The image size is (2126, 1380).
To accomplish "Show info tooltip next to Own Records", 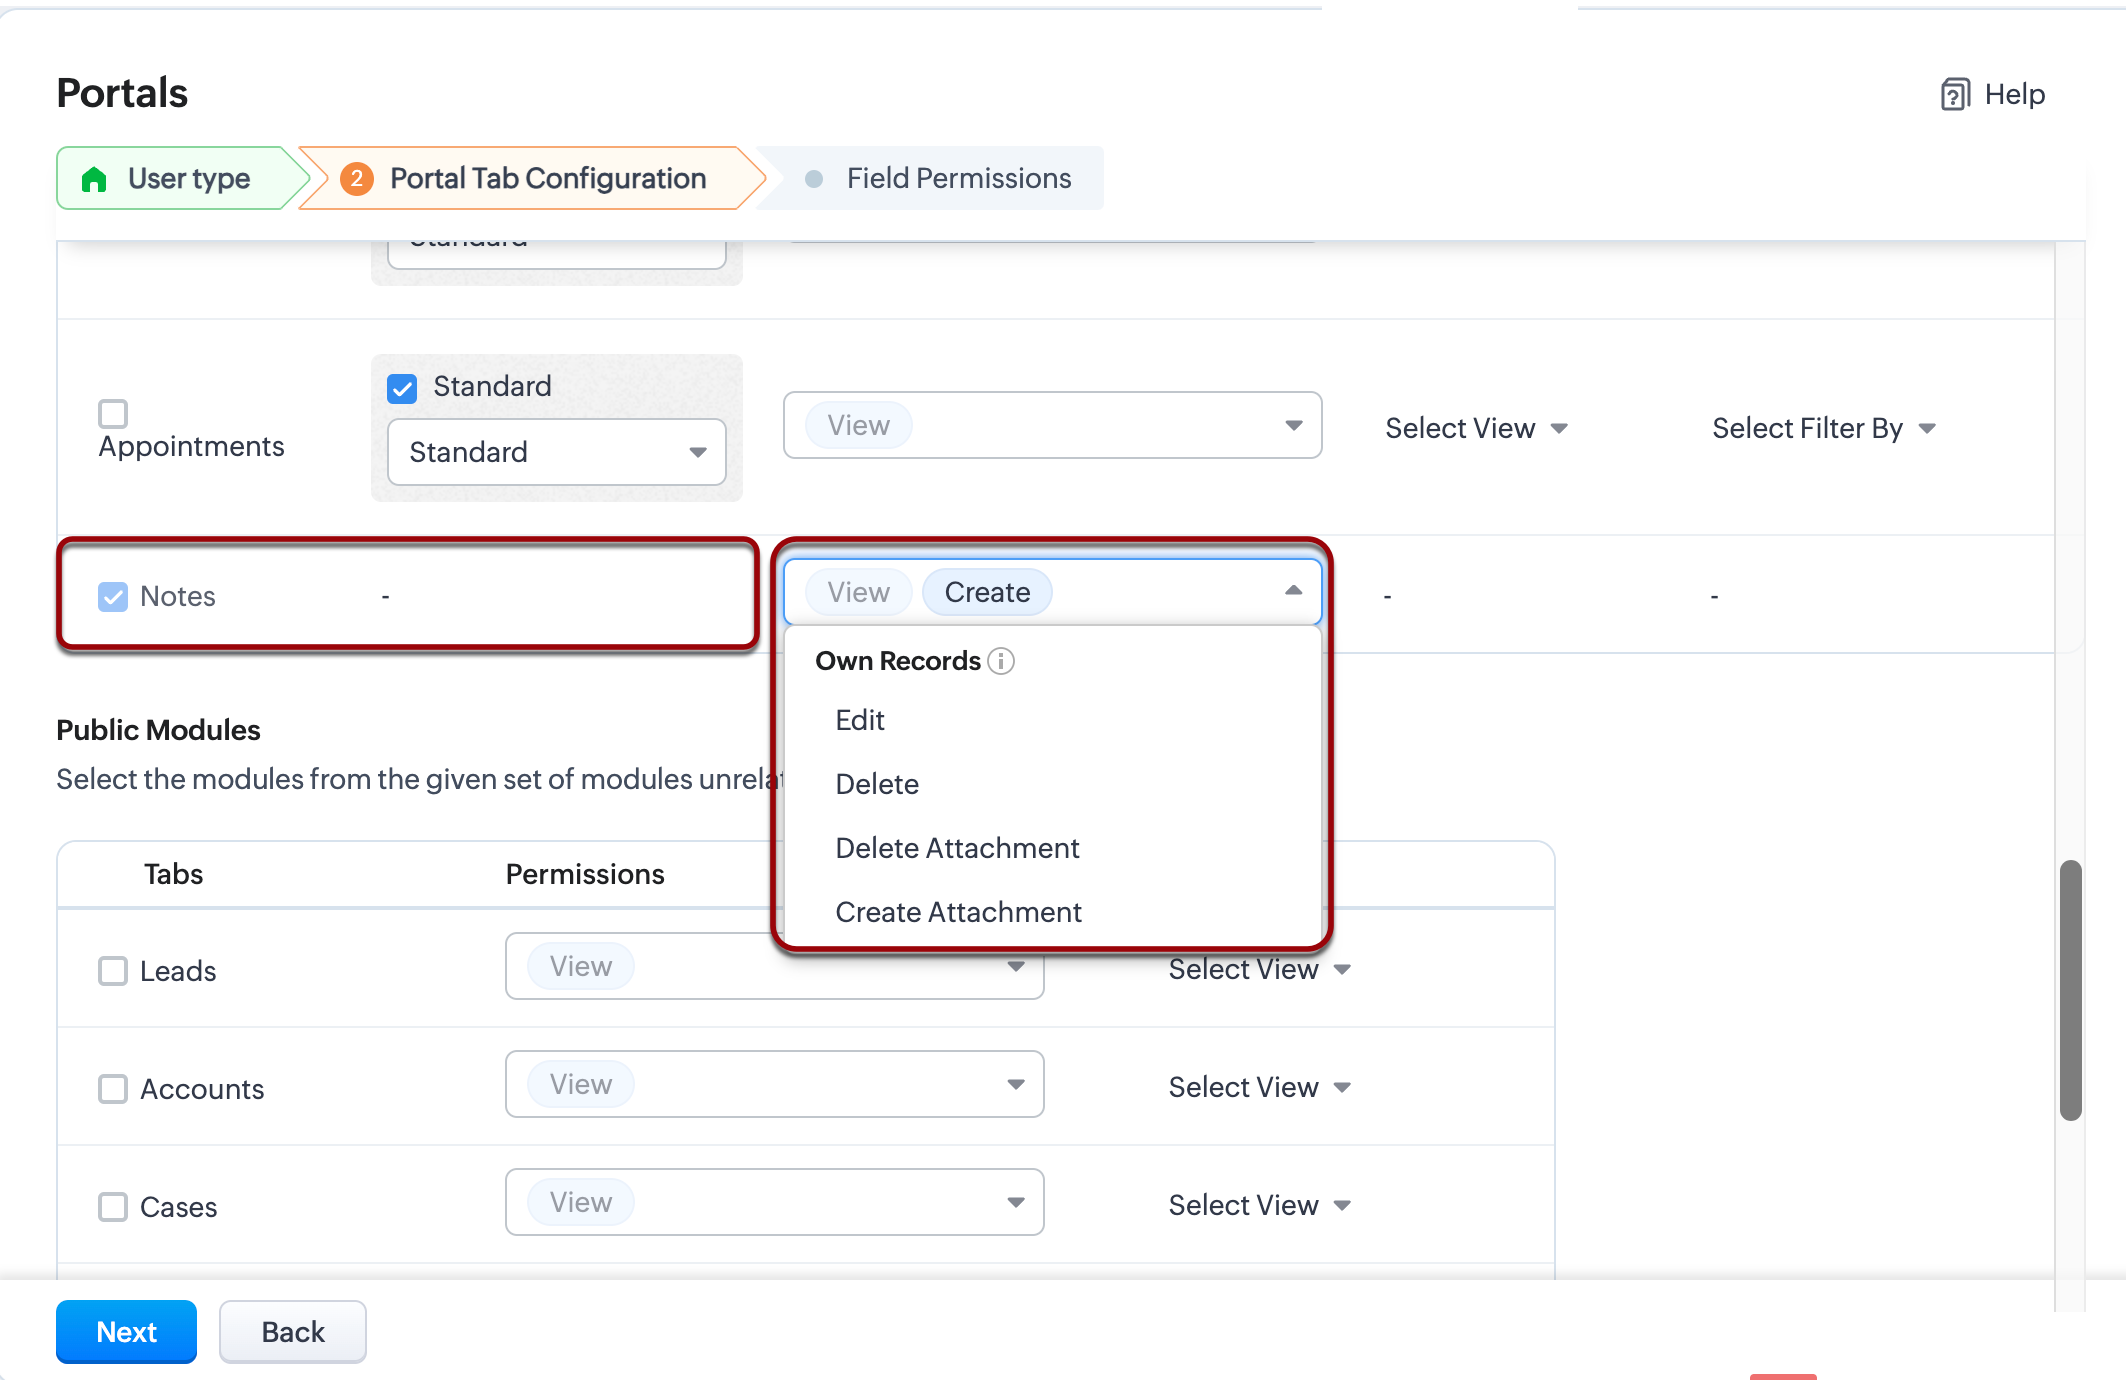I will click(x=1001, y=661).
